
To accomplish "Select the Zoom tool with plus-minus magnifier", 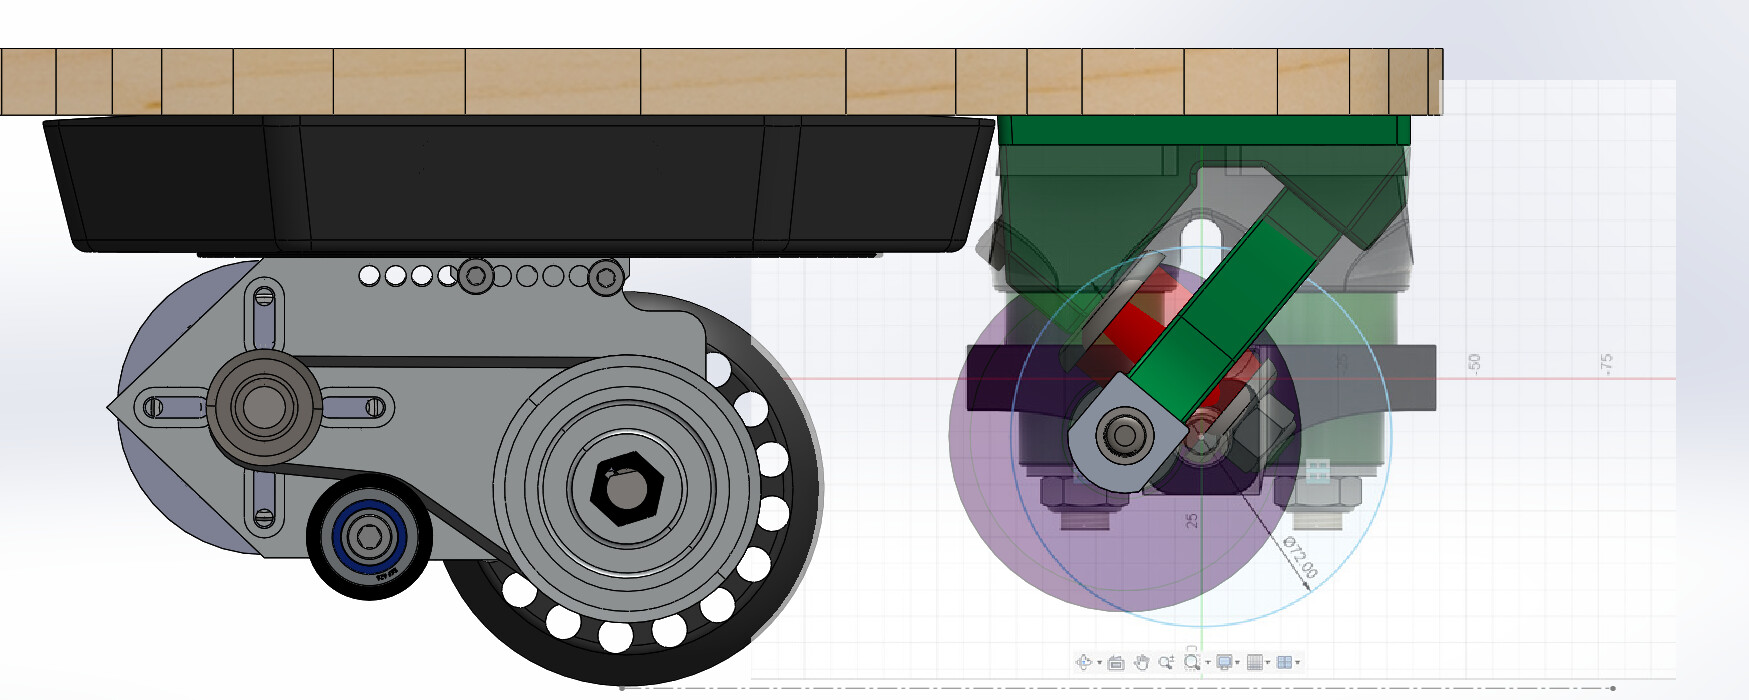I will [1166, 662].
